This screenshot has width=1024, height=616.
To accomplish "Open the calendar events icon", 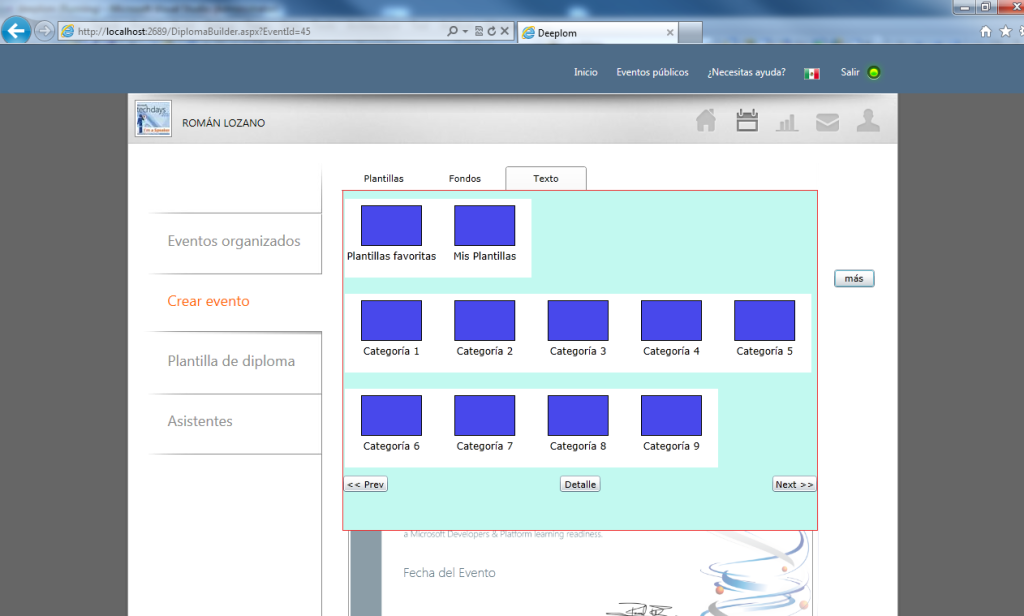I will [x=747, y=121].
